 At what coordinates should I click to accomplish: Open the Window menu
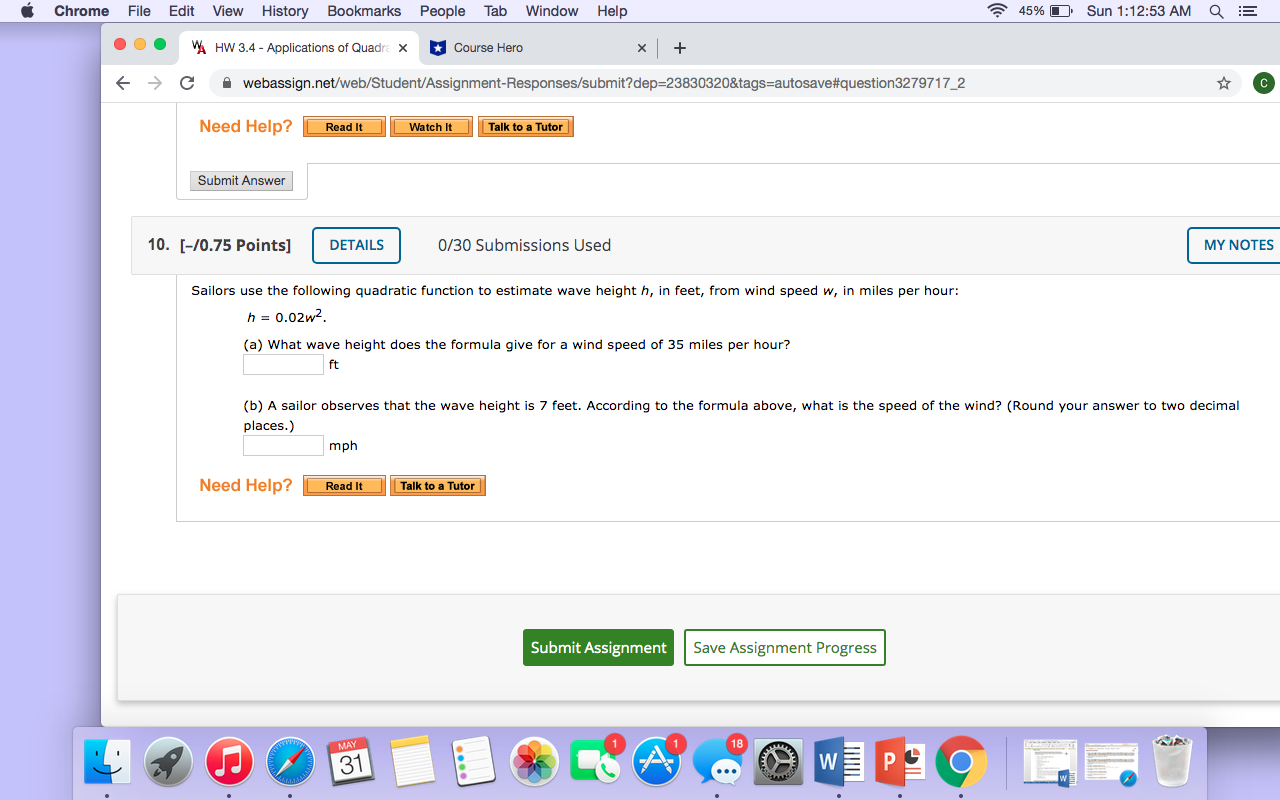[x=552, y=11]
